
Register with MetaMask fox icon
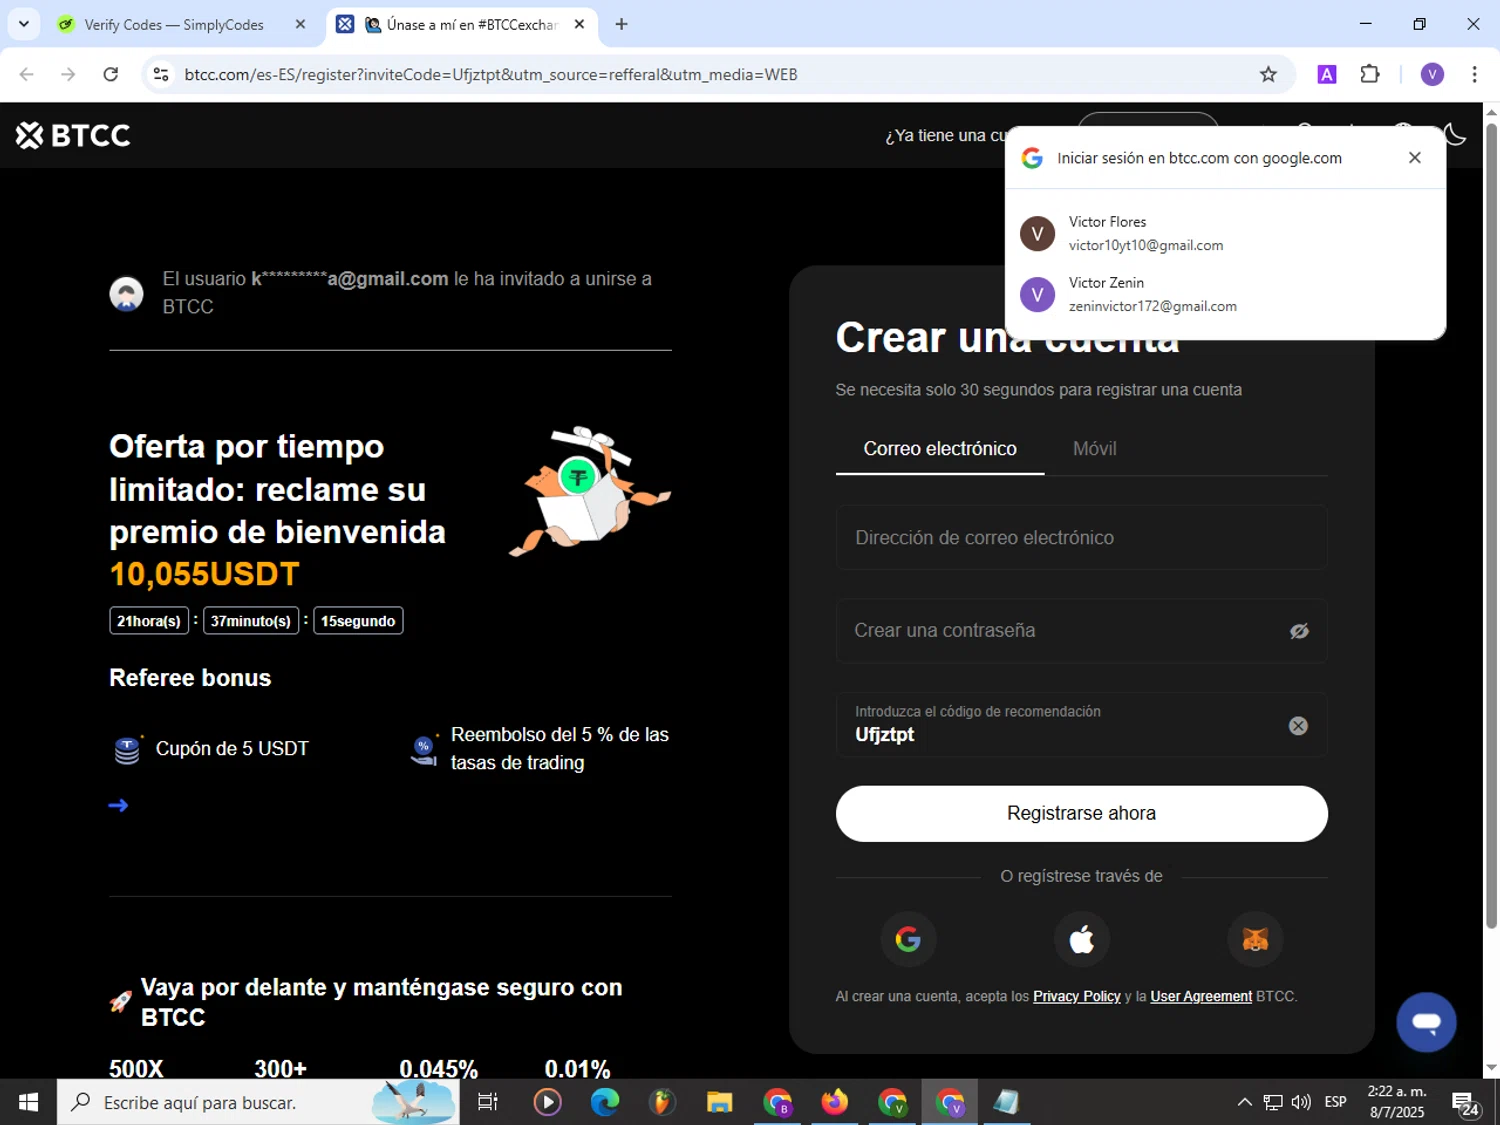pyautogui.click(x=1255, y=939)
